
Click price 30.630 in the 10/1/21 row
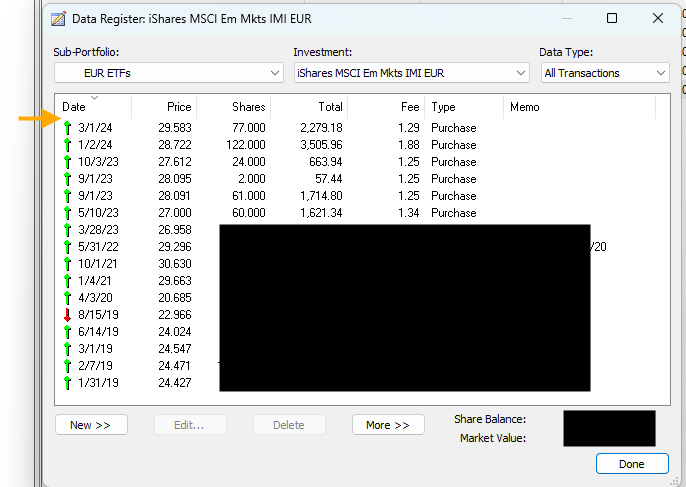click(175, 264)
